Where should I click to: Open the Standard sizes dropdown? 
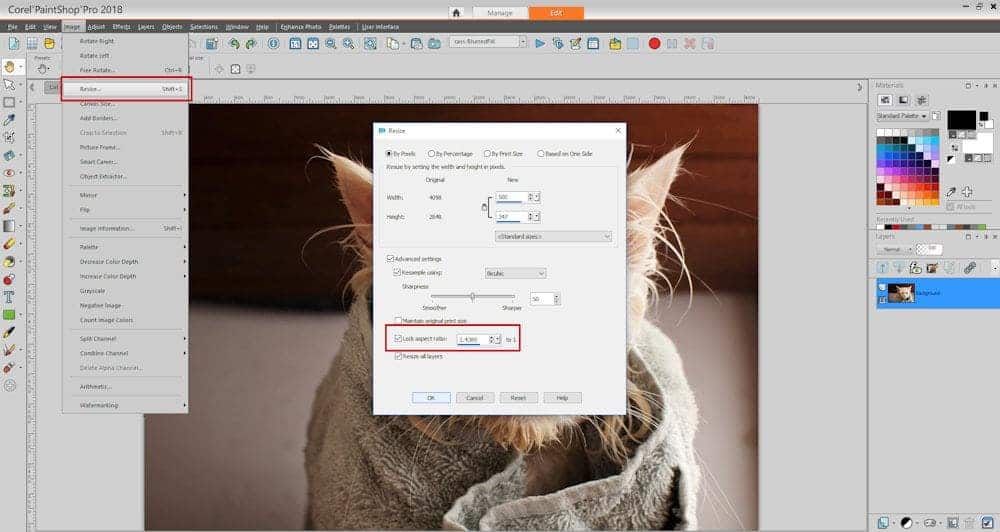[553, 236]
